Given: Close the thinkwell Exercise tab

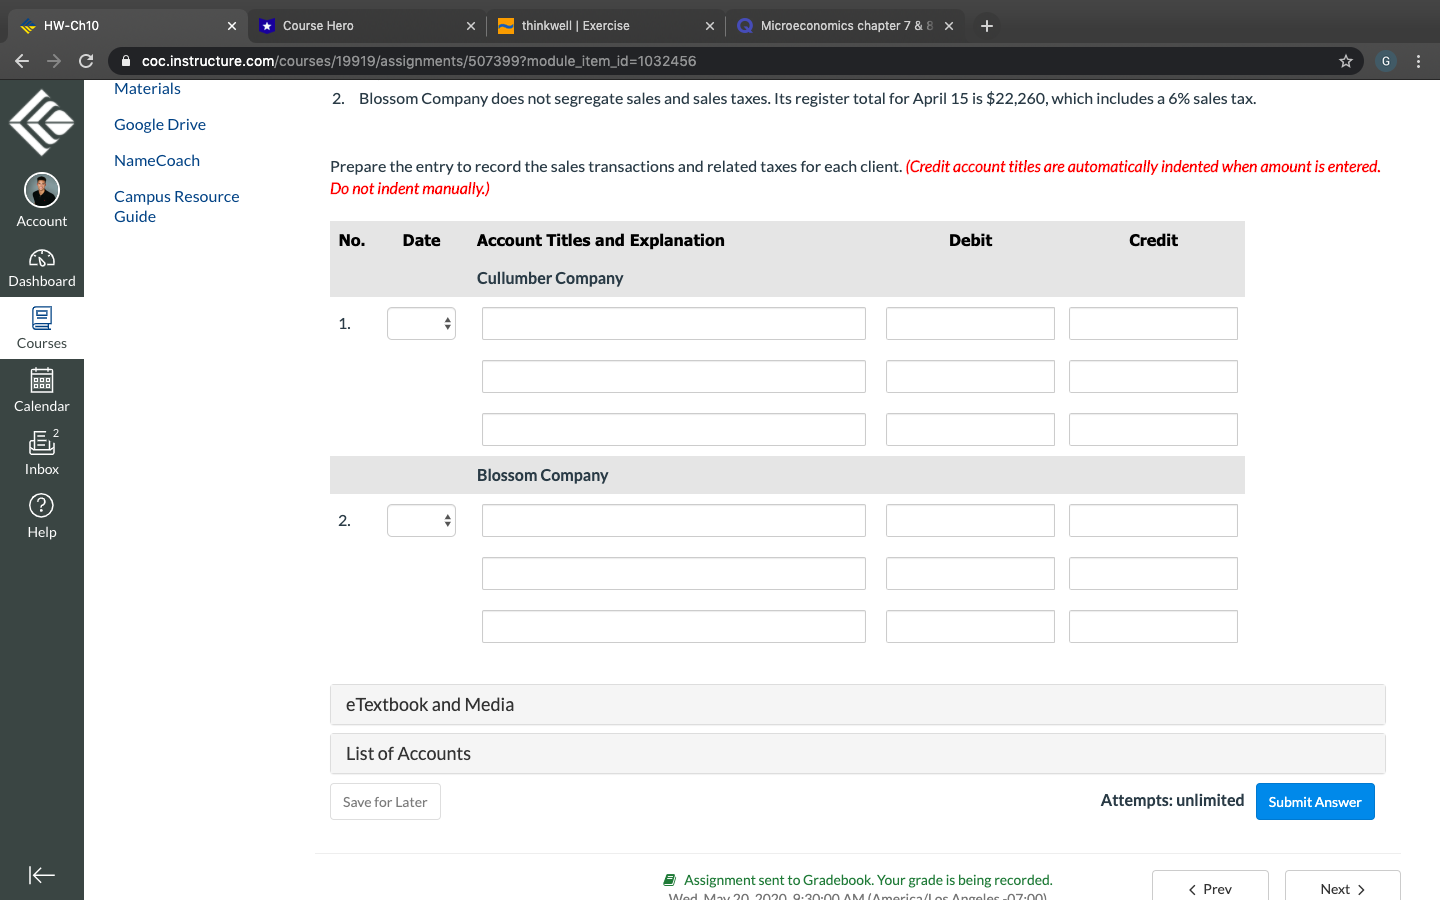Looking at the screenshot, I should coord(710,26).
